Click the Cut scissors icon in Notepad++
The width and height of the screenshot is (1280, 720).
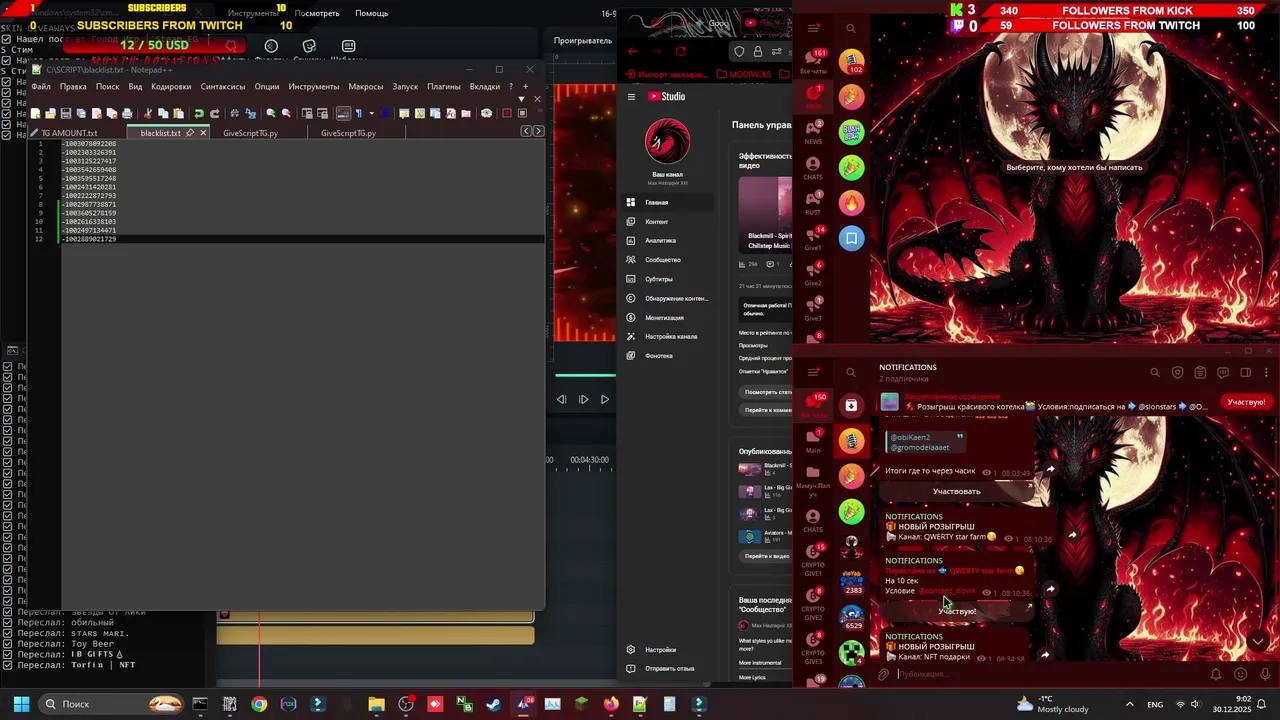point(148,113)
